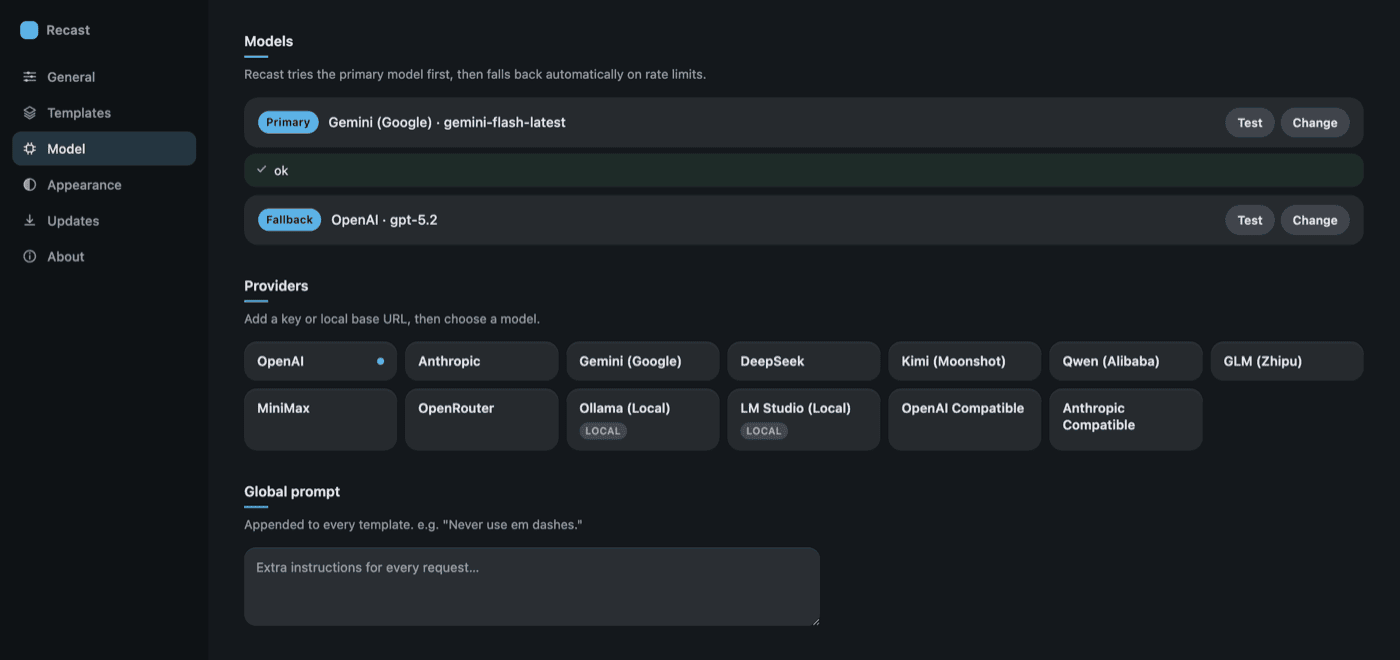This screenshot has height=660, width=1400.
Task: Select the MiniMax provider card
Action: click(x=320, y=419)
